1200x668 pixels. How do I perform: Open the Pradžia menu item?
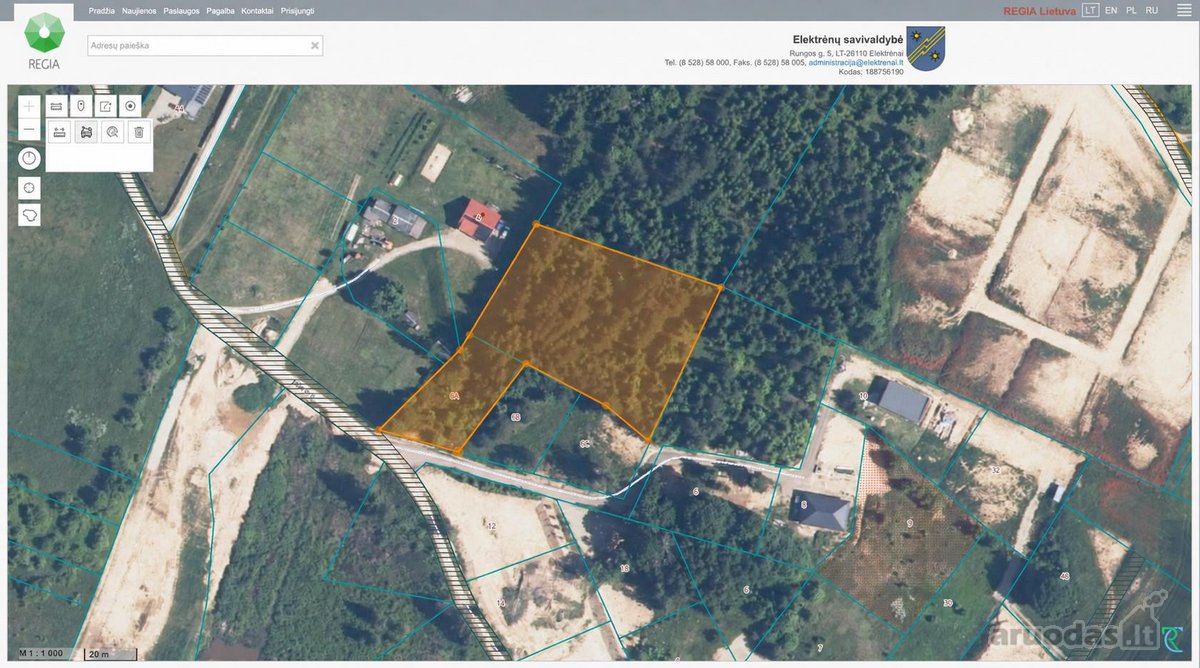[102, 10]
